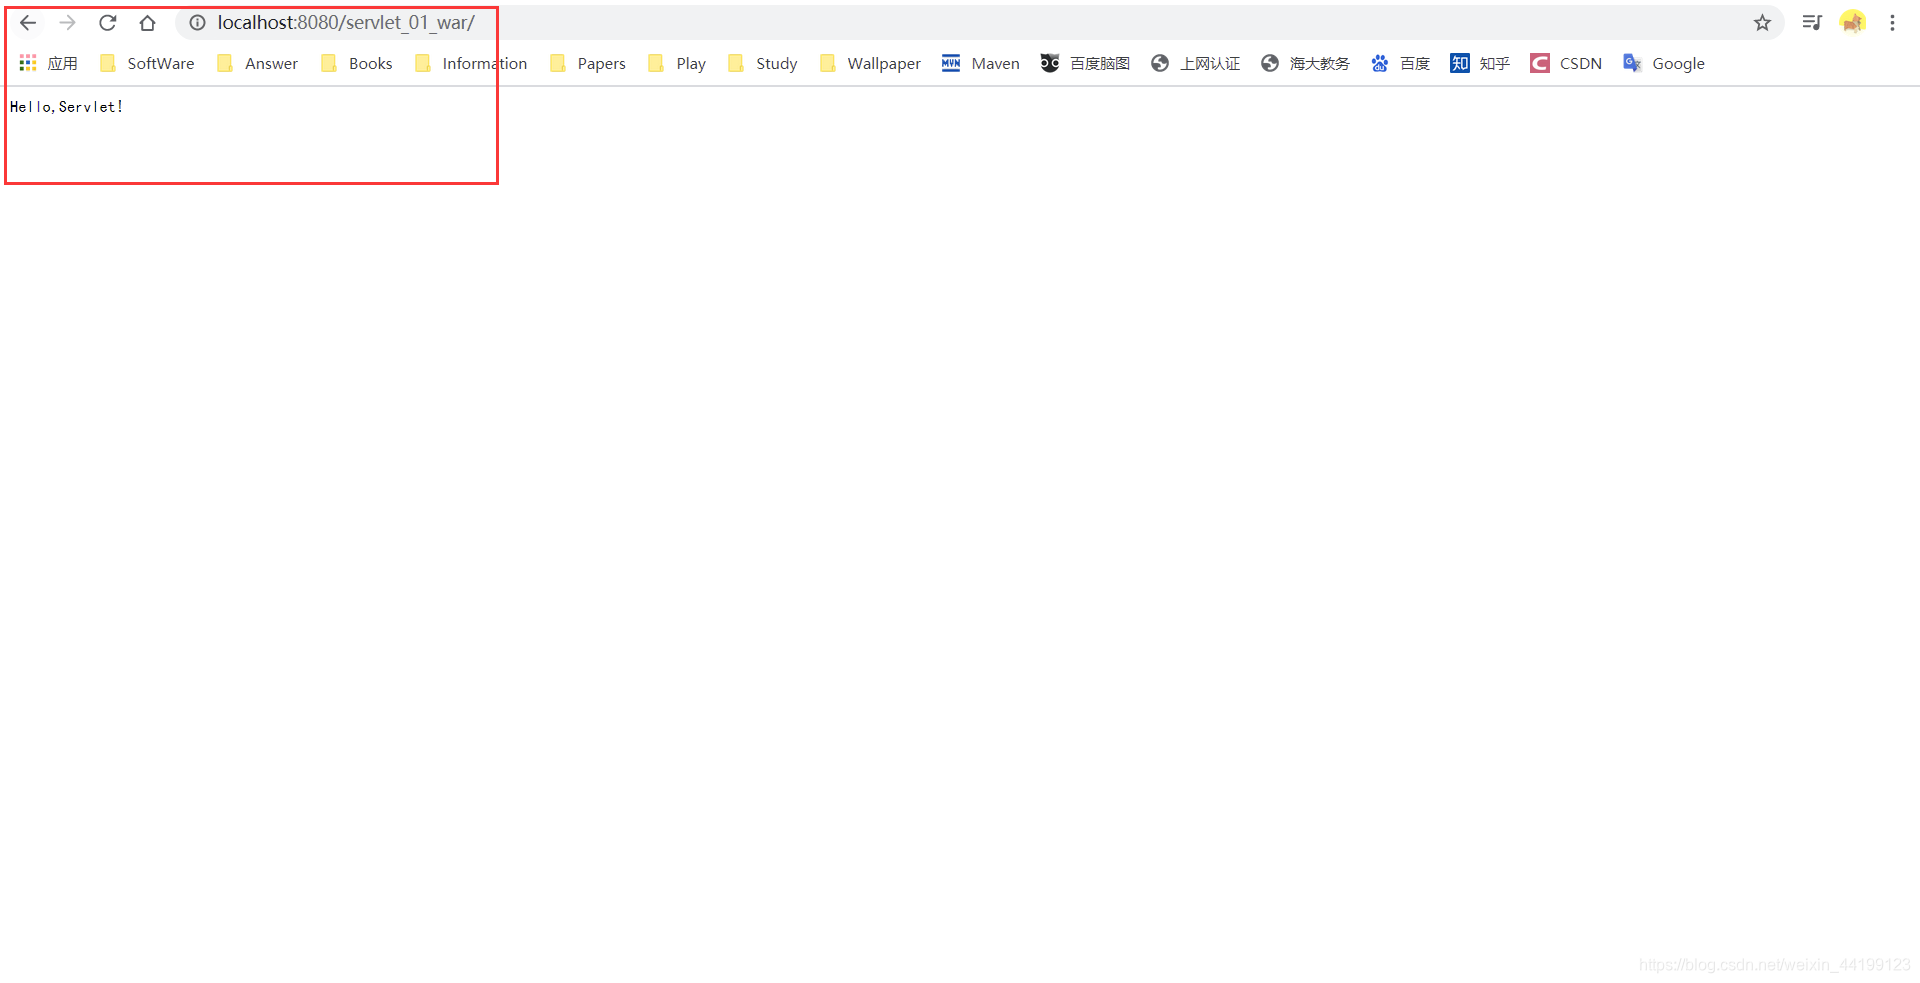Open the Papers bookmark folder
This screenshot has width=1920, height=983.
[x=588, y=63]
